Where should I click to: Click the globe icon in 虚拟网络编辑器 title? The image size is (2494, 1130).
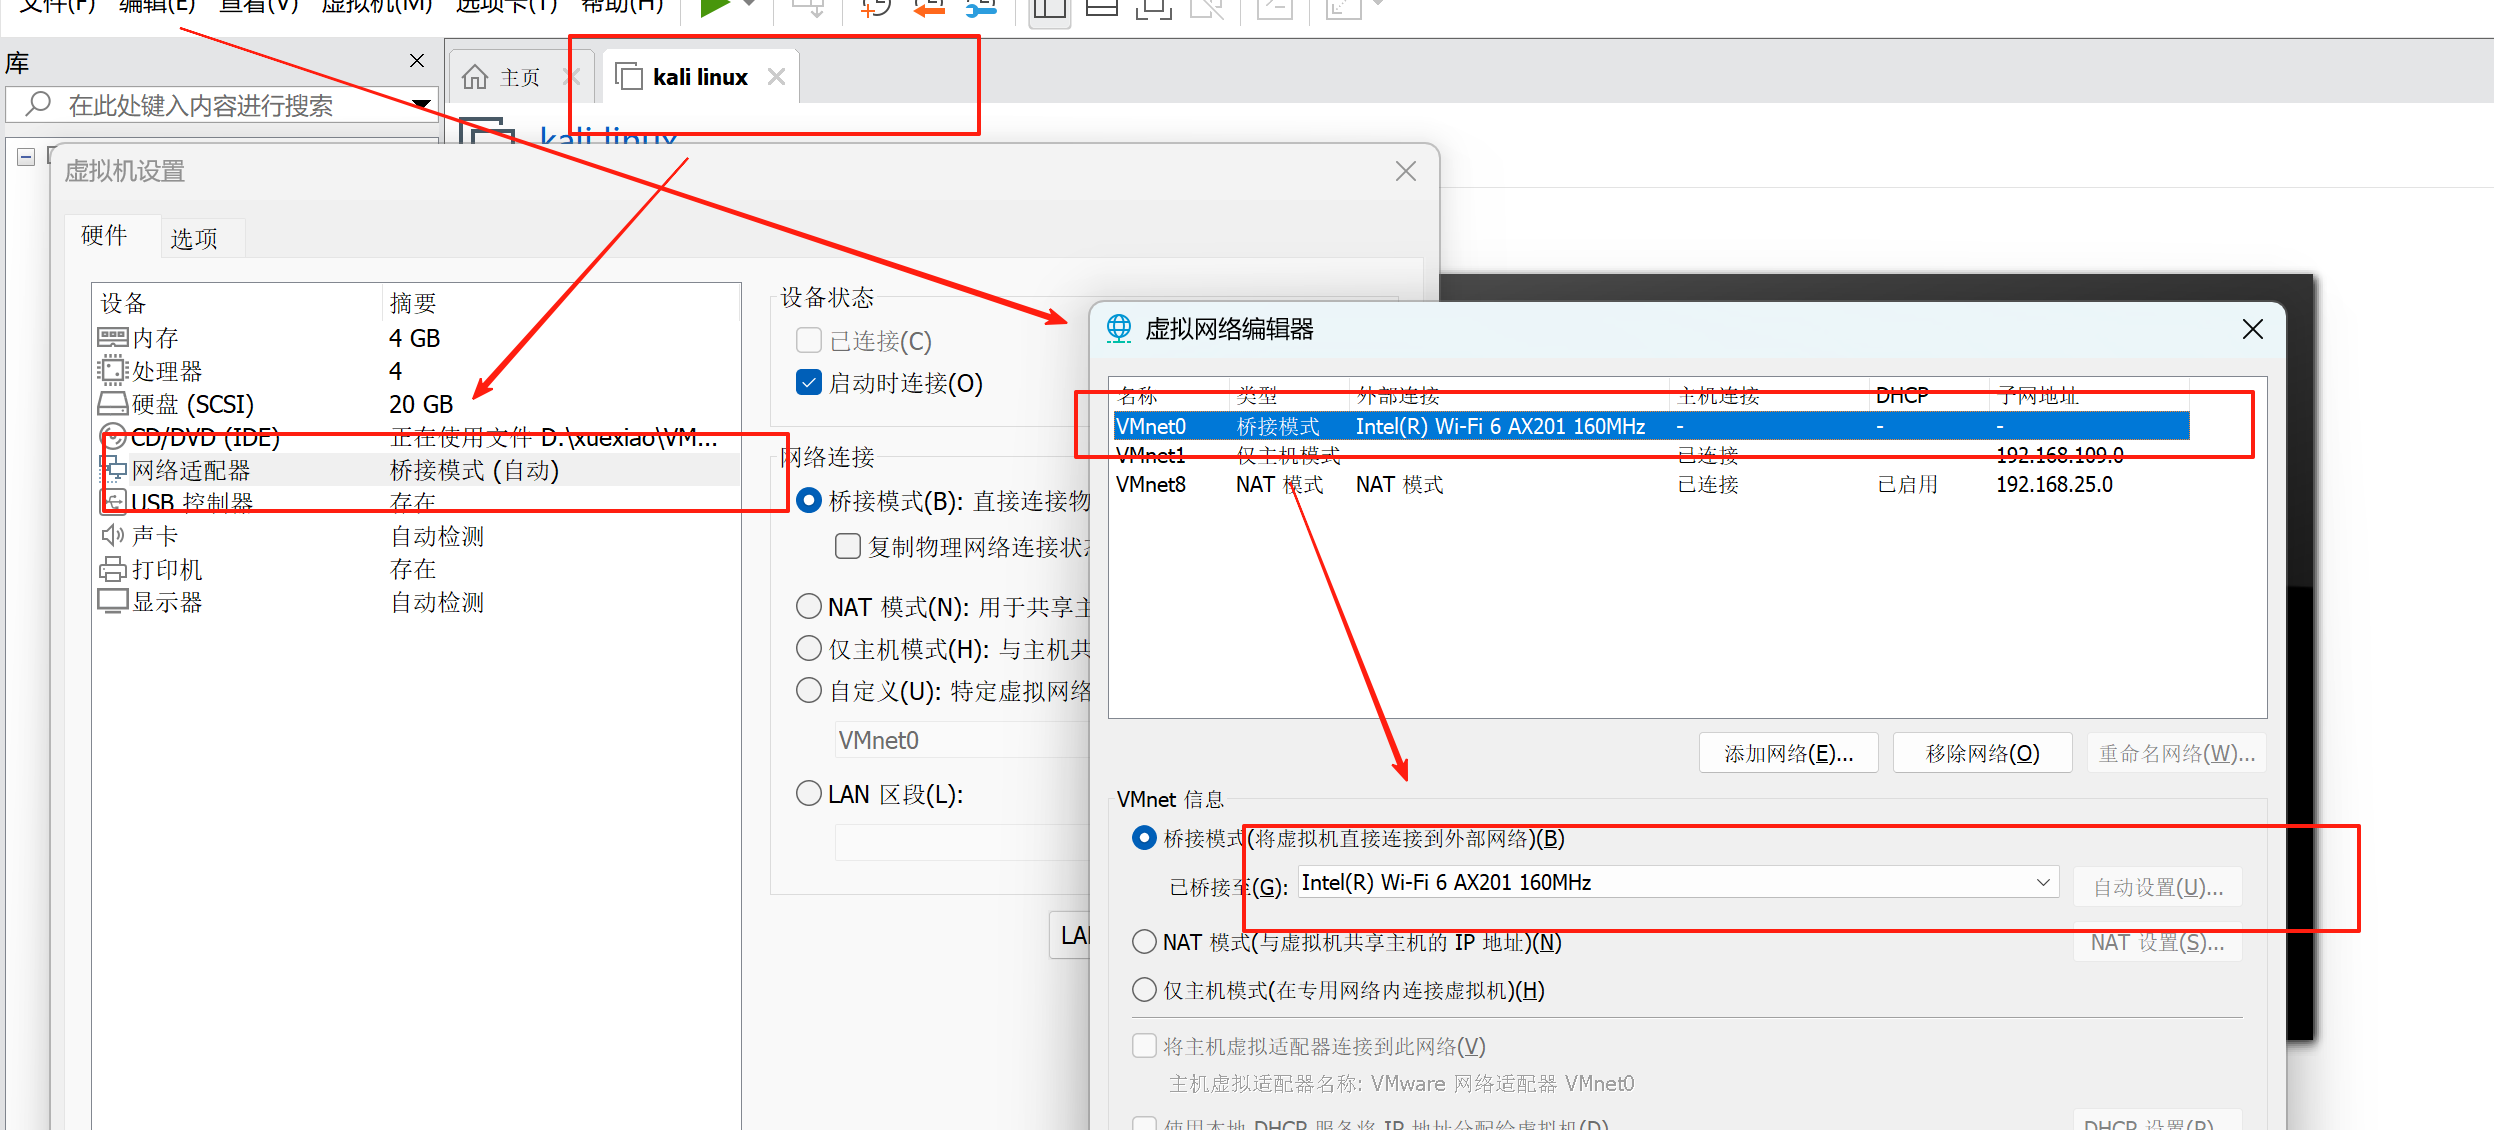pyautogui.click(x=1119, y=328)
